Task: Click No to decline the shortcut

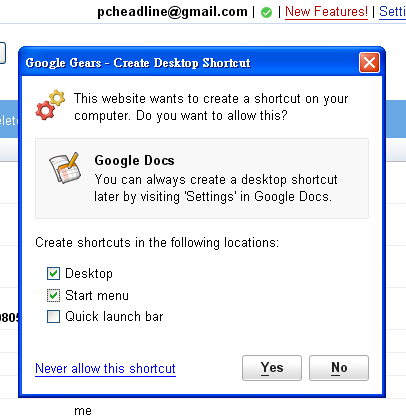Action: click(339, 368)
